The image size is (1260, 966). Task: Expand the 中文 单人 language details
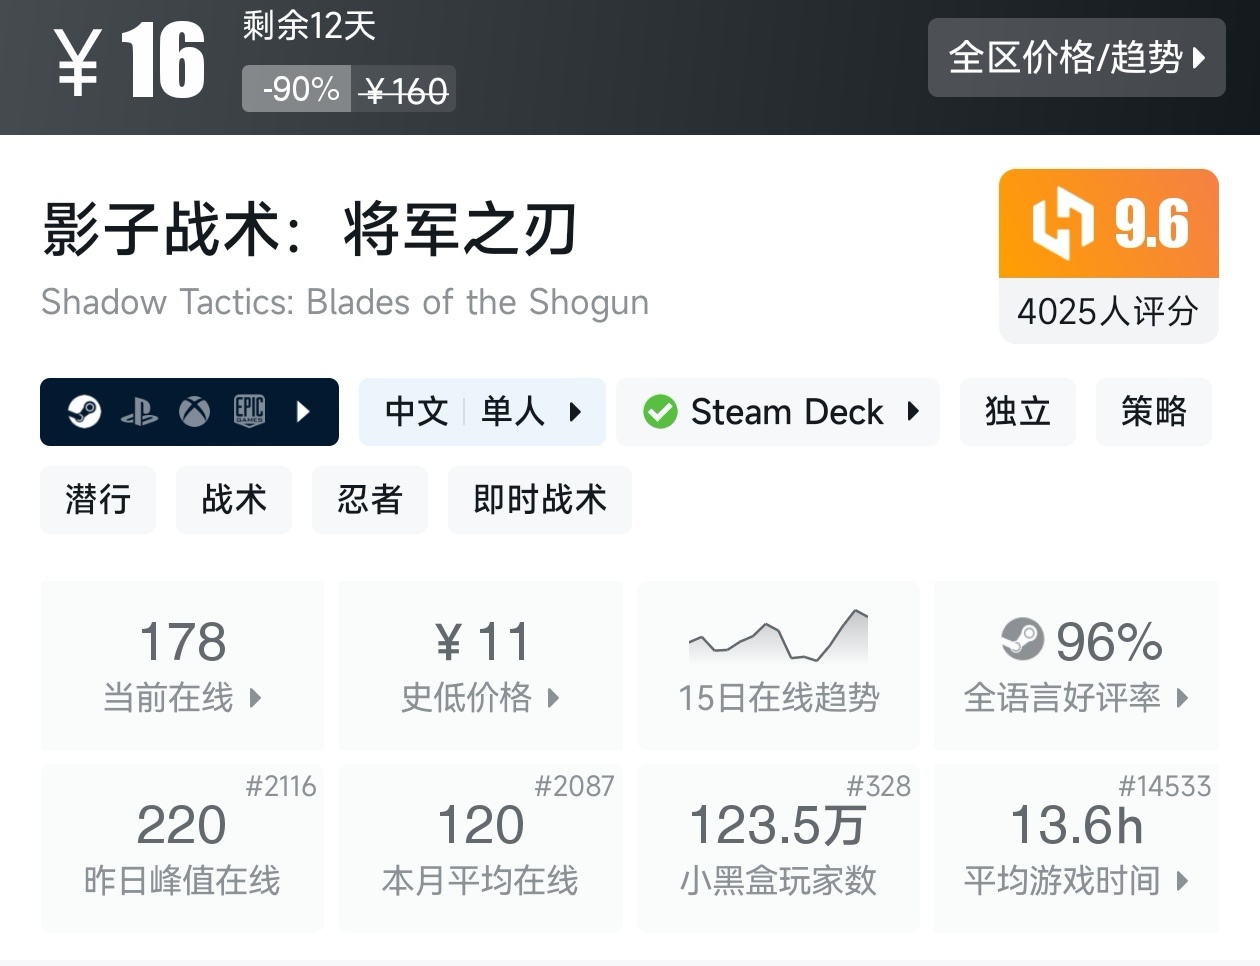click(482, 412)
